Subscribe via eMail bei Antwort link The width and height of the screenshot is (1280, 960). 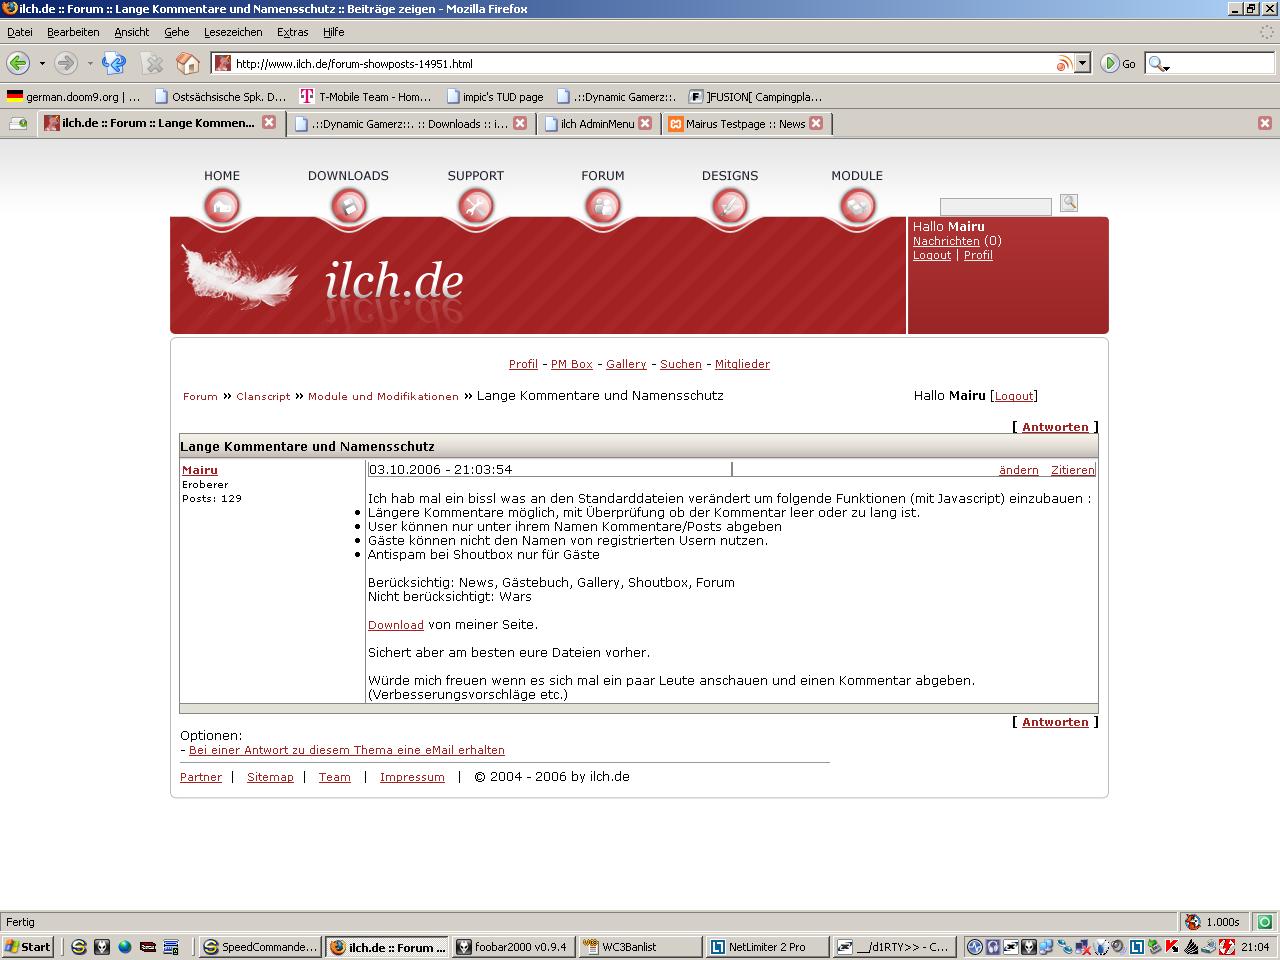pos(347,750)
